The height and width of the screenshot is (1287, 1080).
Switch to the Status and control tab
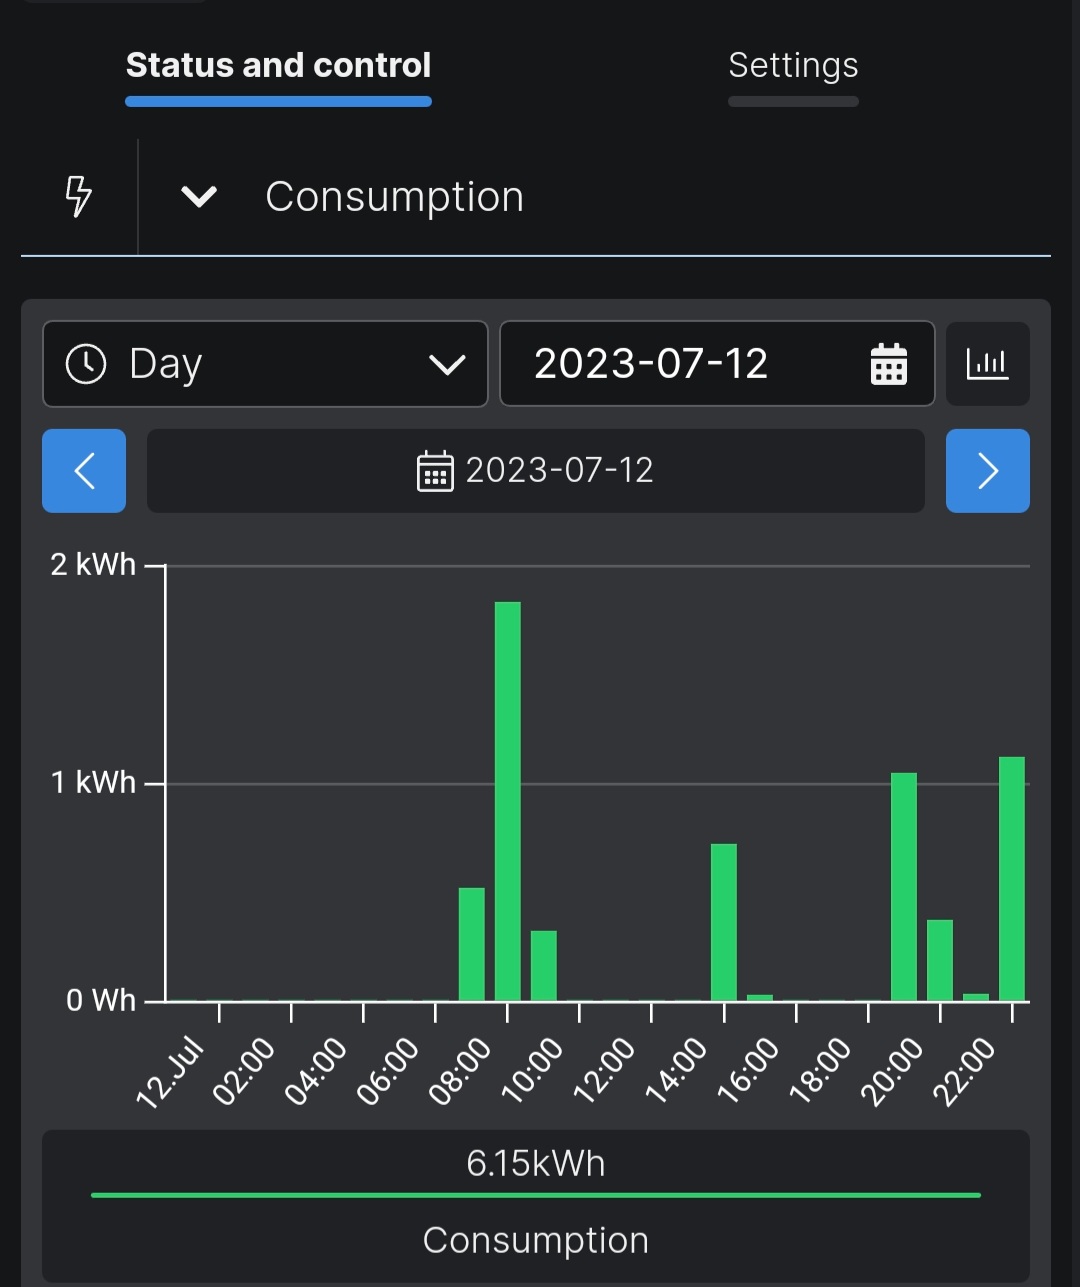pyautogui.click(x=278, y=66)
